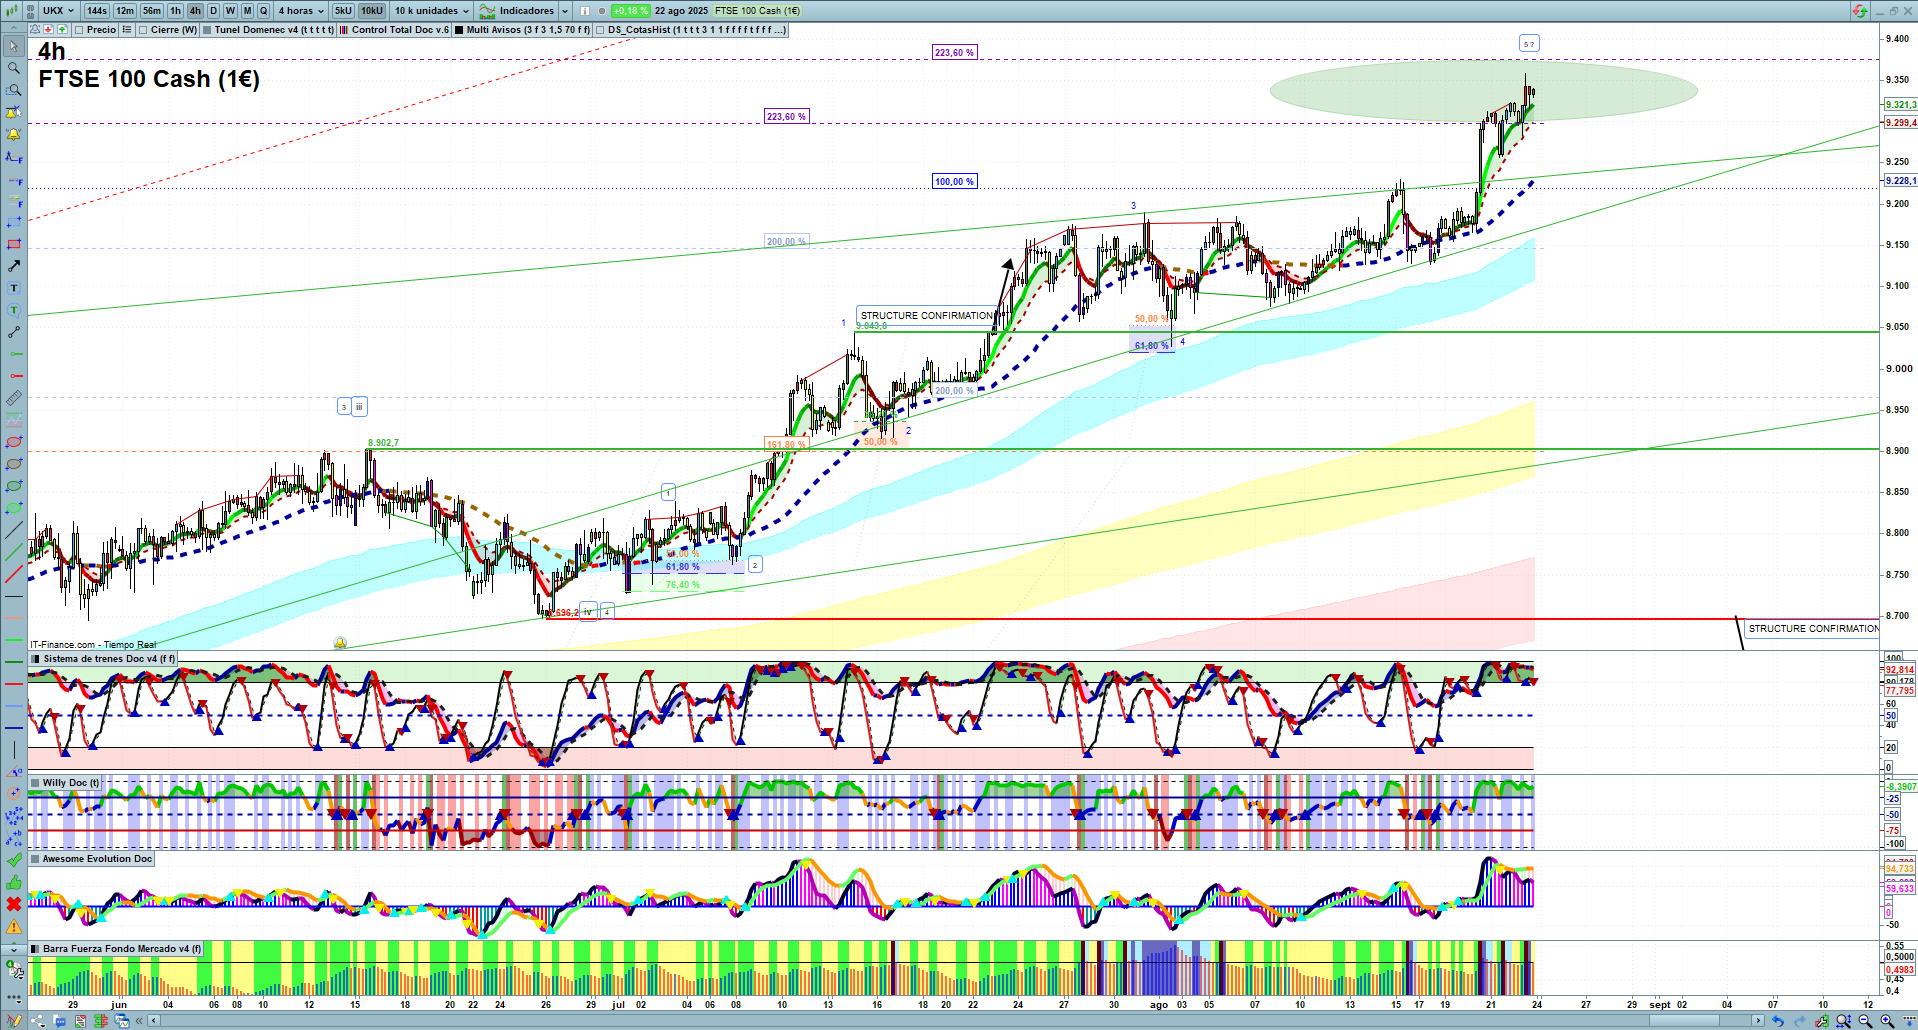Select the angle measurement tool

pyautogui.click(x=14, y=772)
